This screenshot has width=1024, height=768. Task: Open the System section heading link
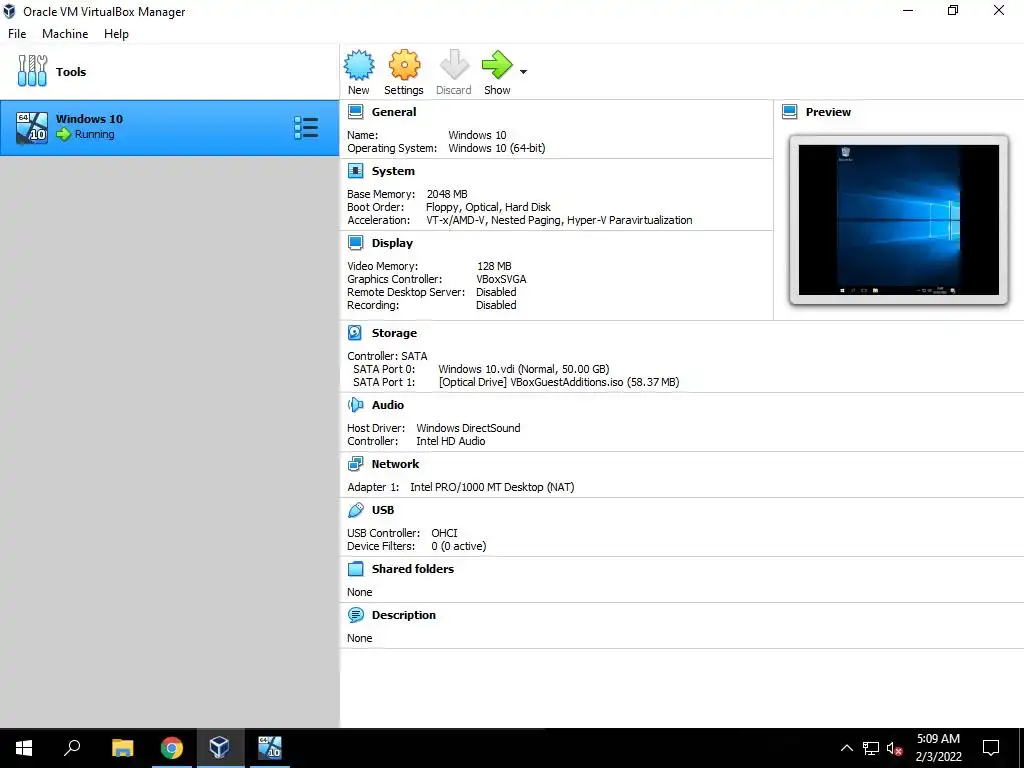pyautogui.click(x=393, y=171)
